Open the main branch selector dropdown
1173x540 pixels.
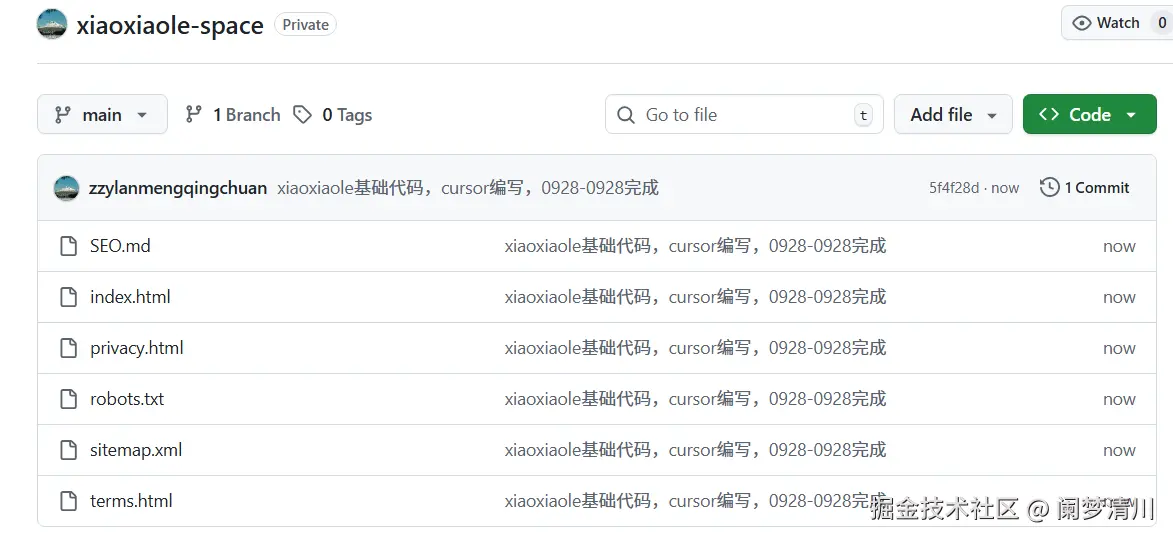click(102, 115)
